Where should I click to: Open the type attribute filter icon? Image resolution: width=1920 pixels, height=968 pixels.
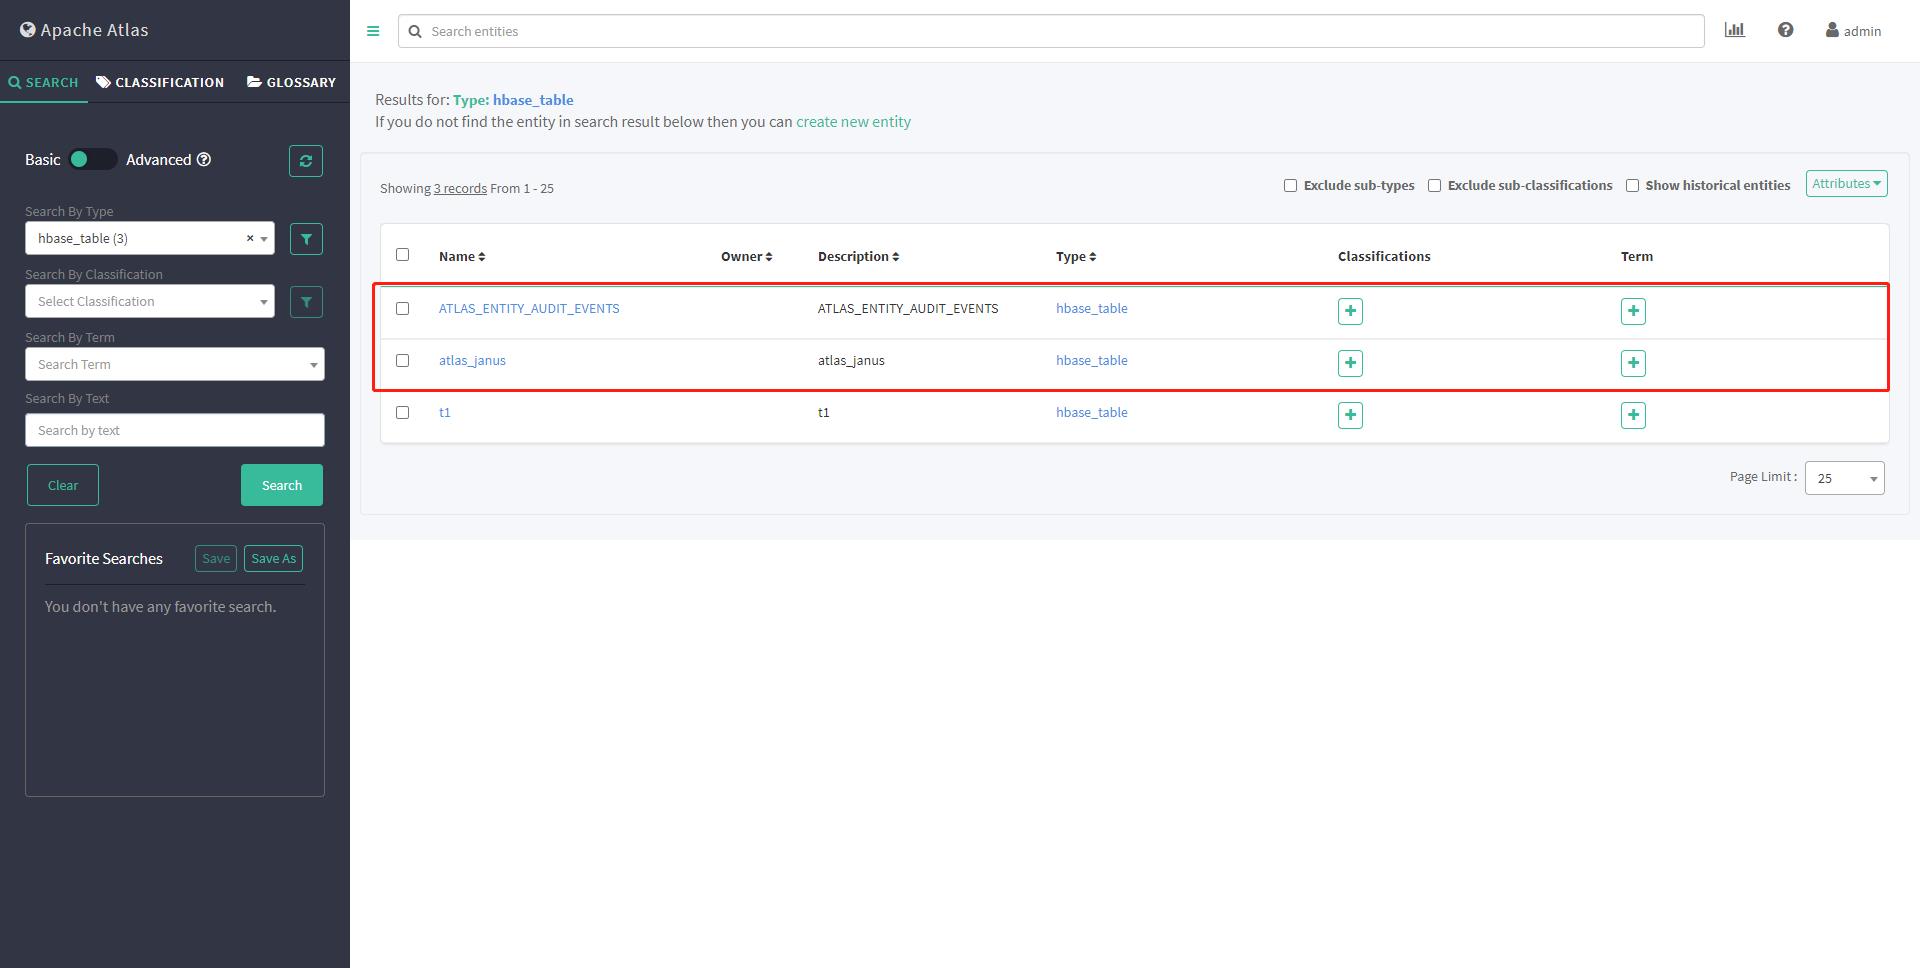click(306, 239)
